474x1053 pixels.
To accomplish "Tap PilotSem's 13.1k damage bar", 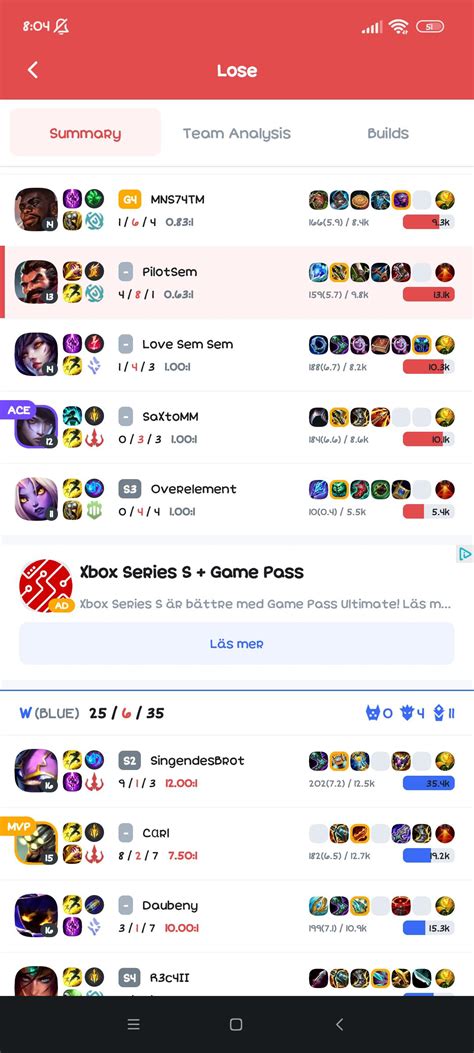I will (428, 293).
